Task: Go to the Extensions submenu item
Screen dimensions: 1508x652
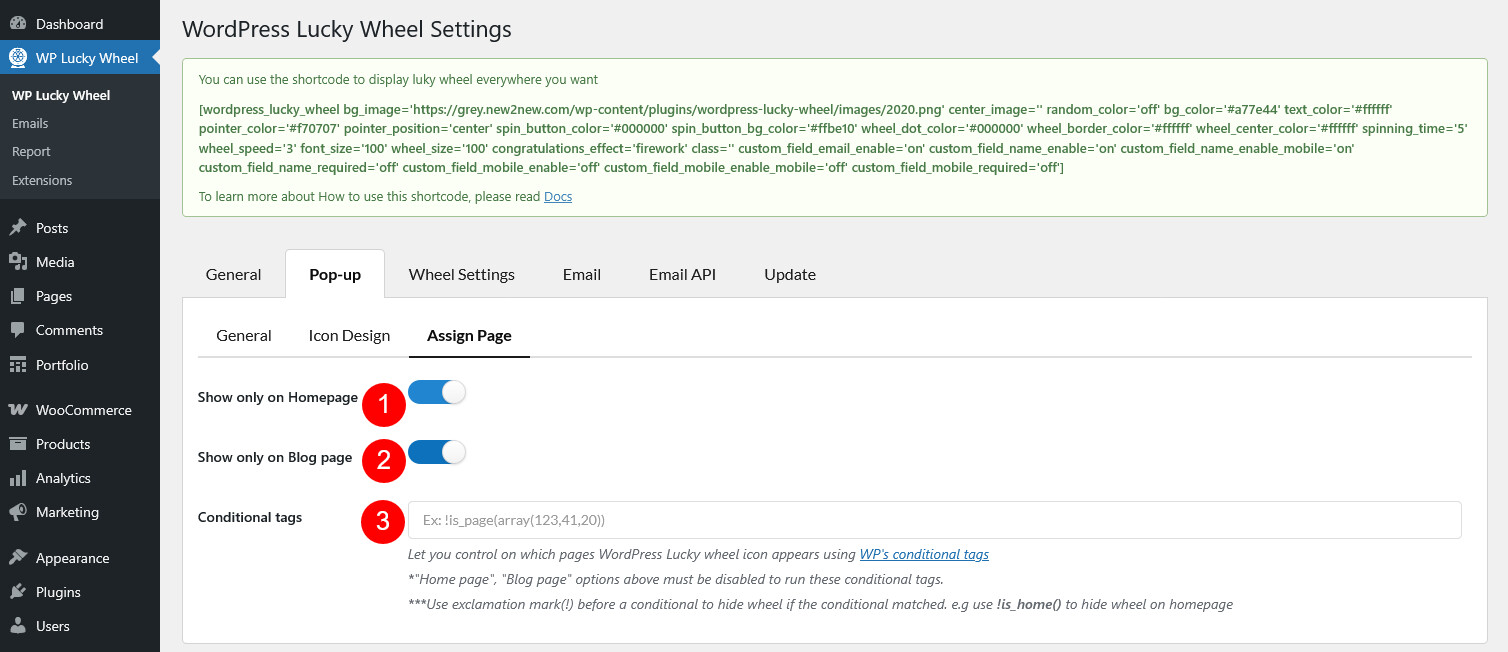Action: [x=42, y=181]
